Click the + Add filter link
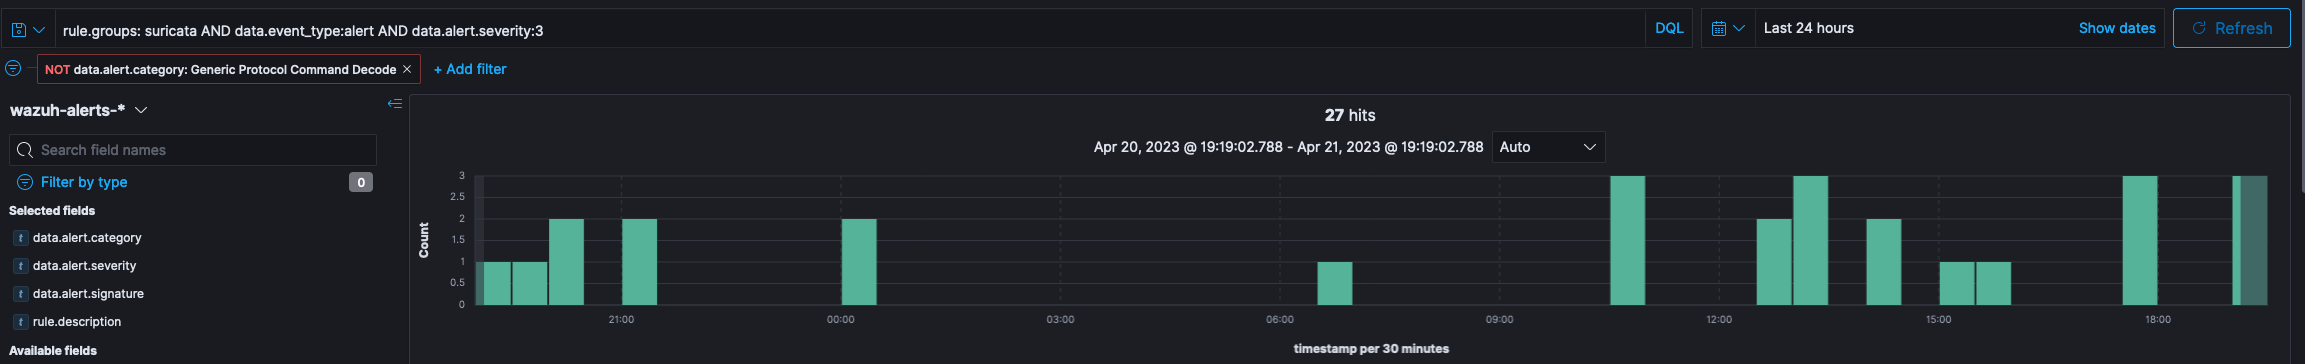The height and width of the screenshot is (364, 2305). (x=470, y=69)
